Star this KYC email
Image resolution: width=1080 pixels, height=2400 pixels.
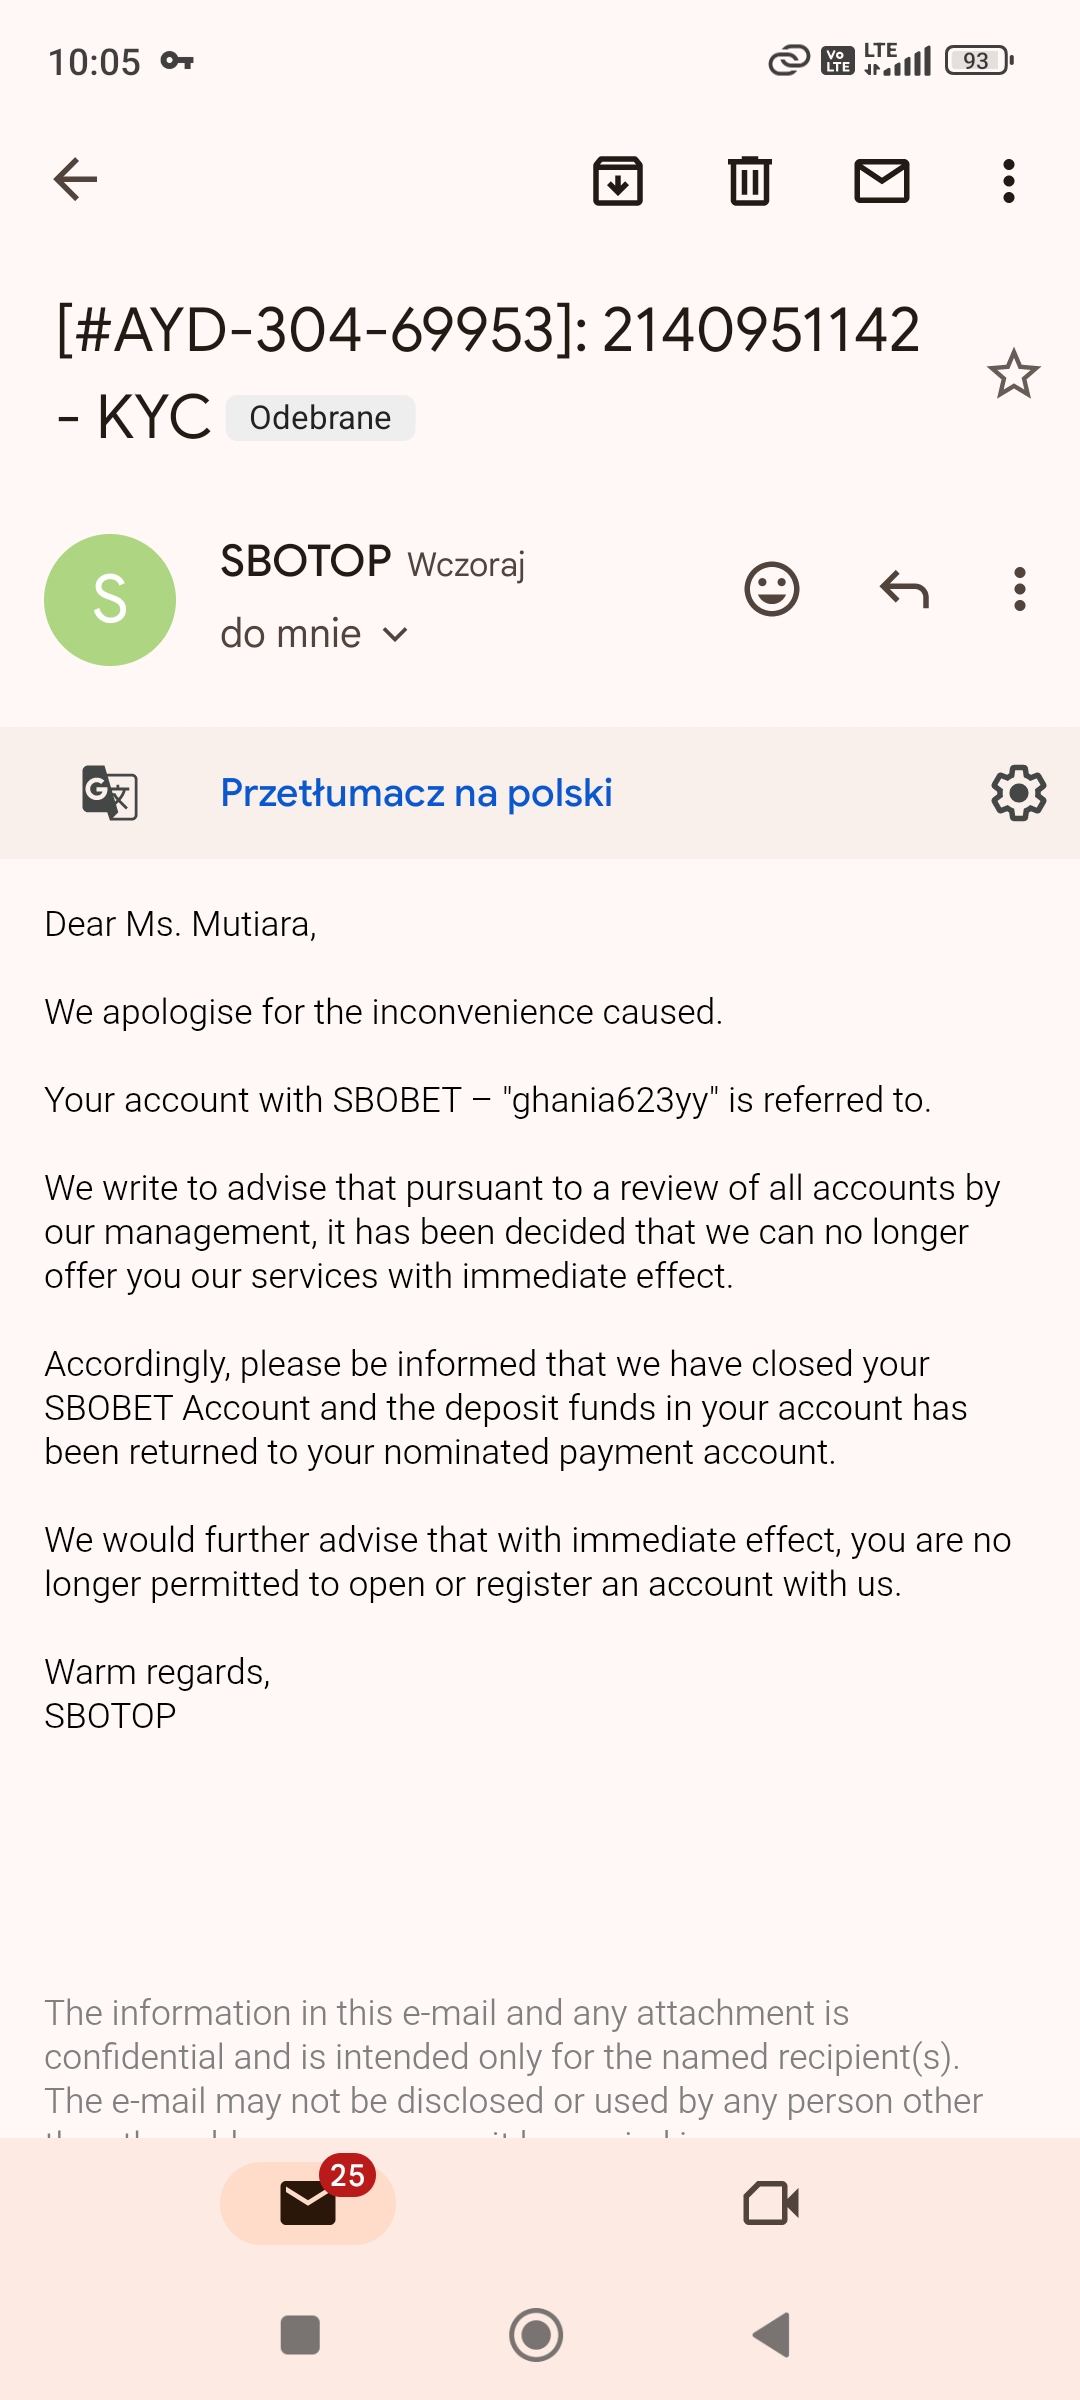1014,374
